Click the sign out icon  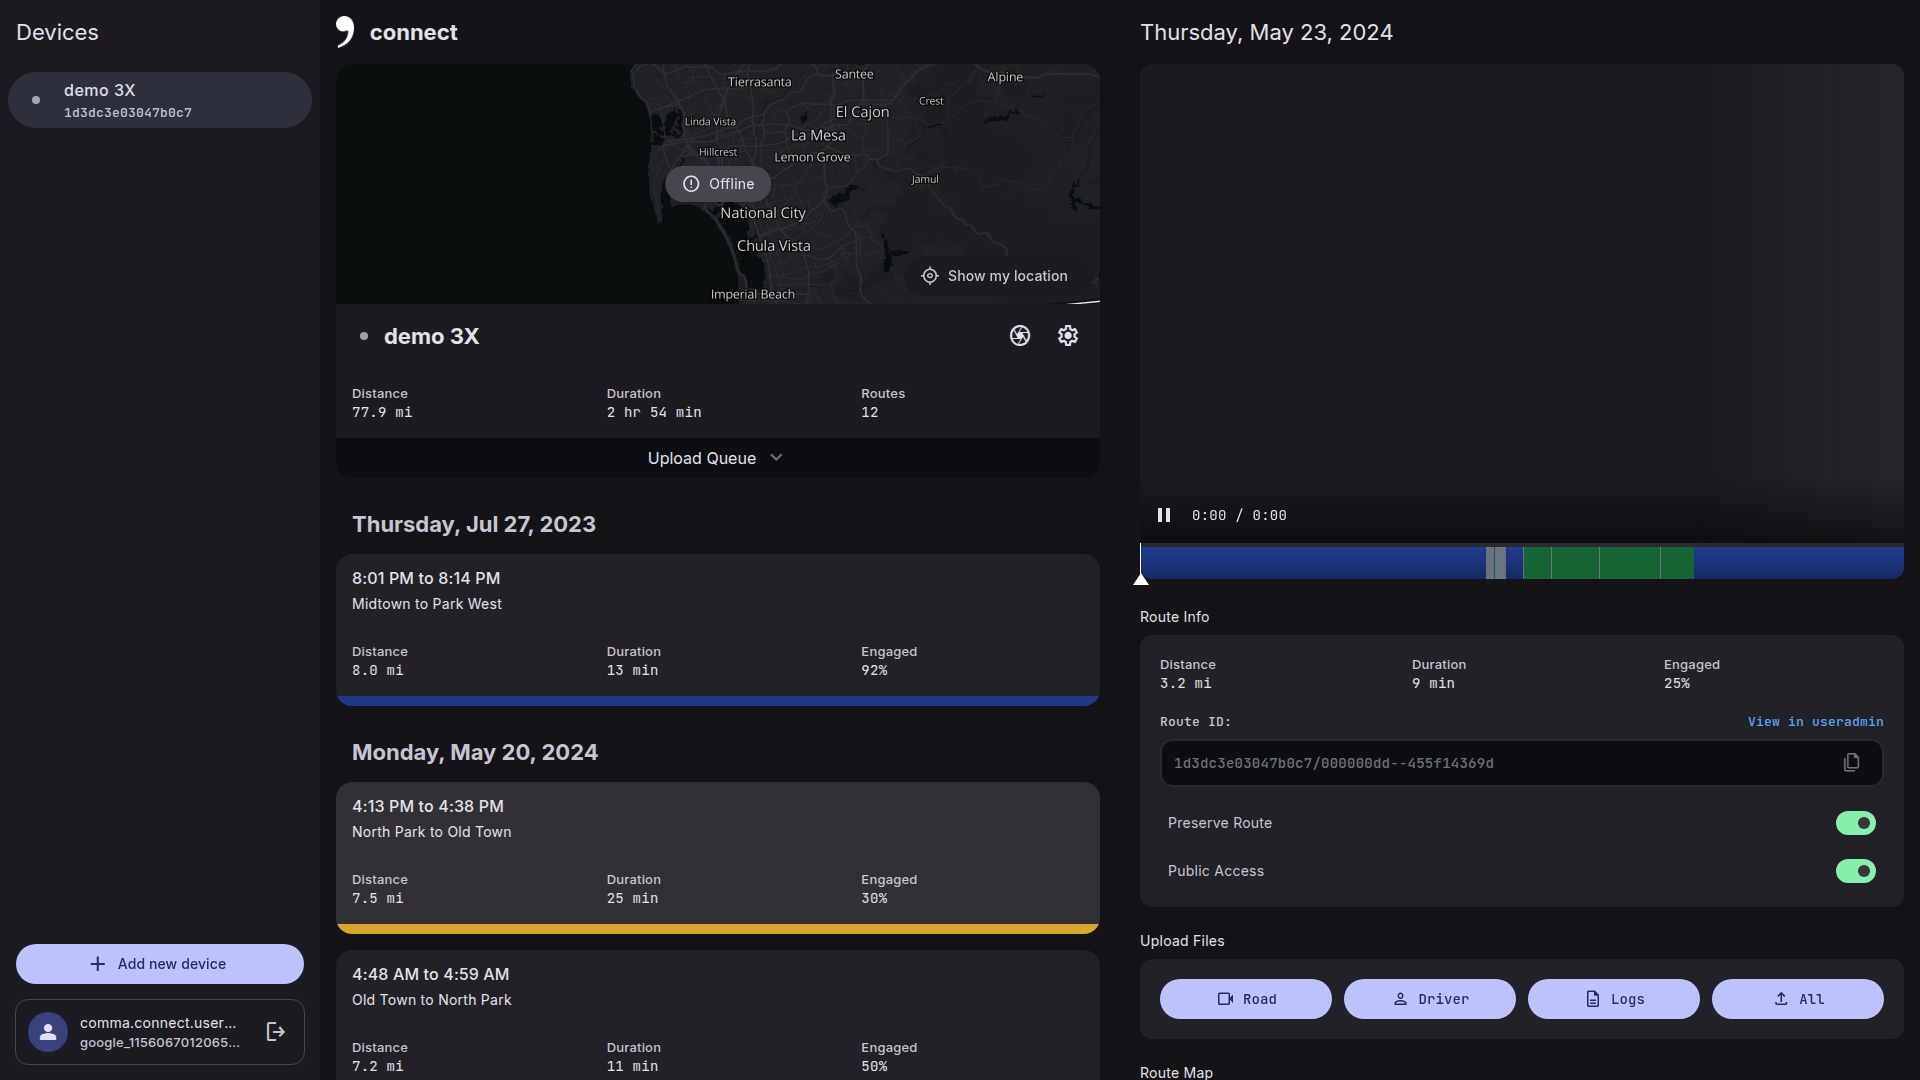click(x=276, y=1031)
